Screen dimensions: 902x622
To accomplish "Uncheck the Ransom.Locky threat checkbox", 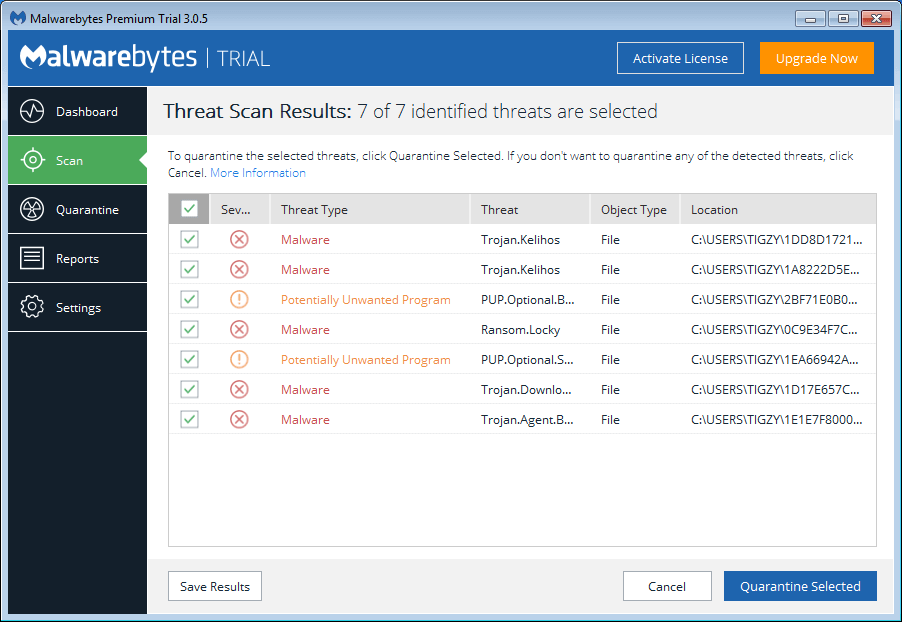I will [x=189, y=329].
